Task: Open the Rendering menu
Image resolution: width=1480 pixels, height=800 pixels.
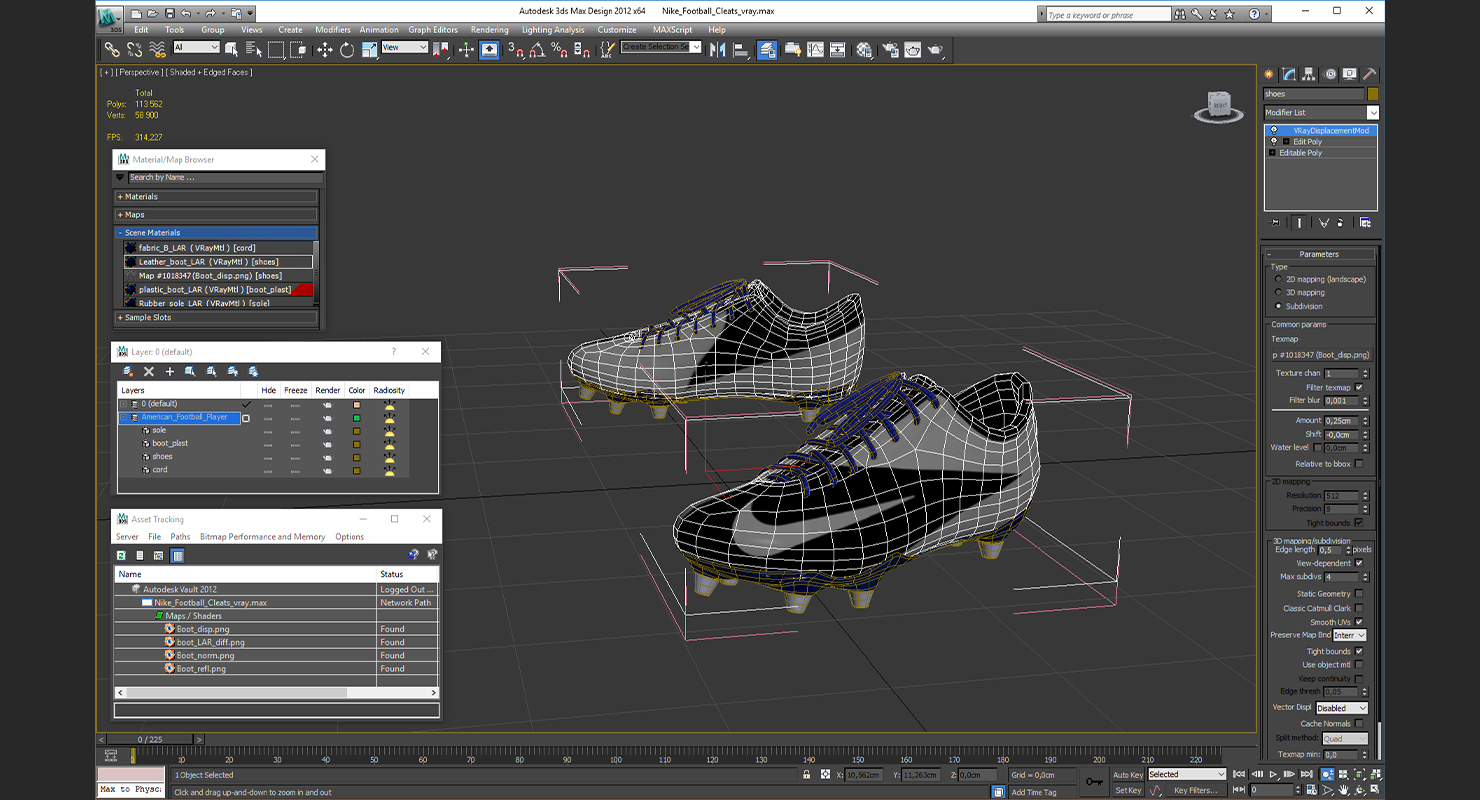Action: [x=489, y=30]
